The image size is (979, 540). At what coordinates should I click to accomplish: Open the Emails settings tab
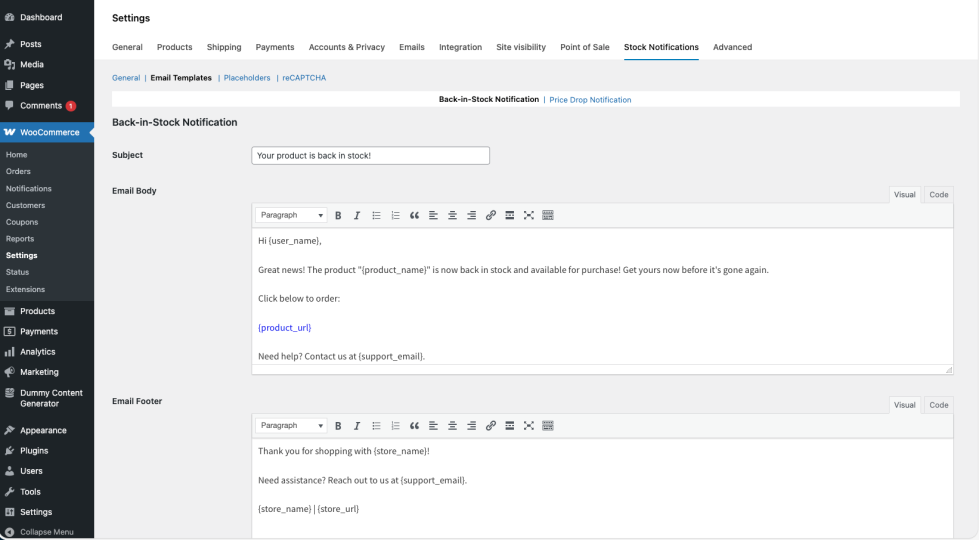[x=411, y=47]
